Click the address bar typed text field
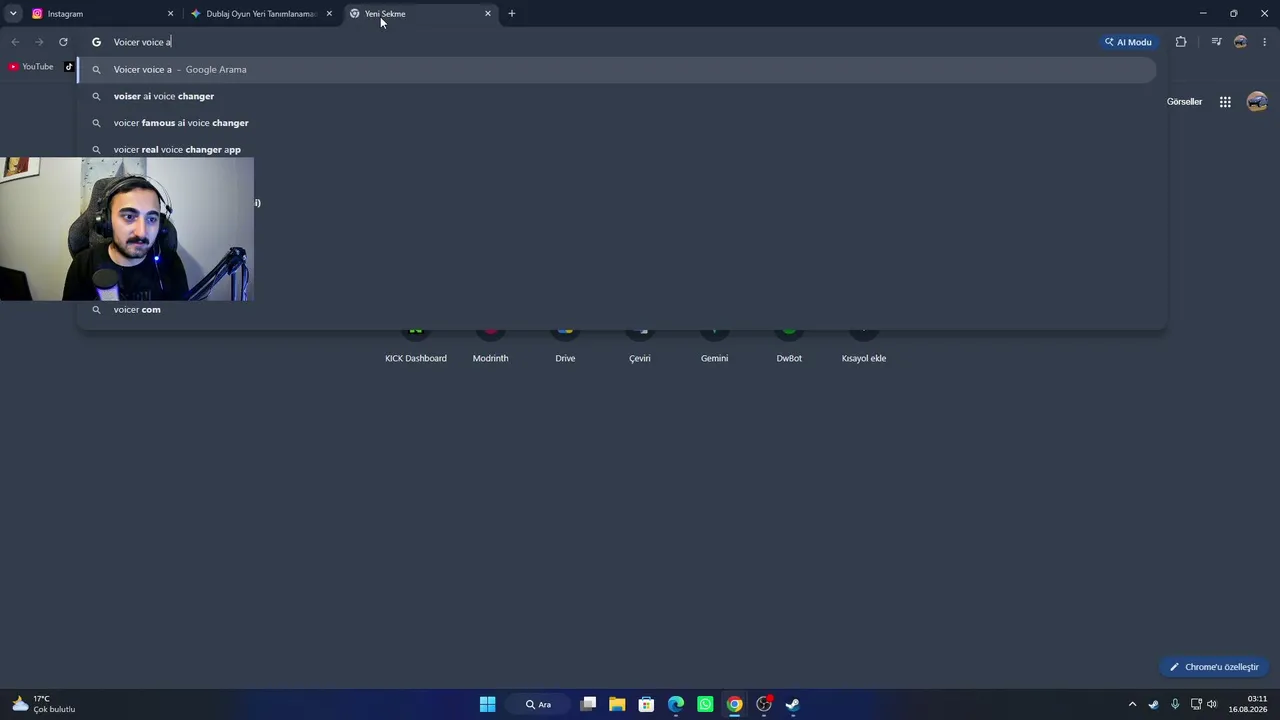1280x720 pixels. point(600,42)
